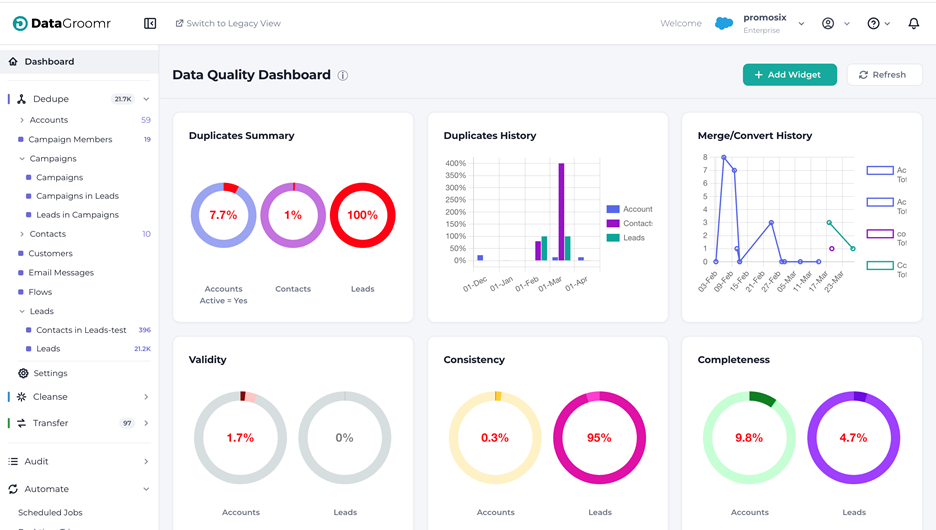Image resolution: width=936 pixels, height=530 pixels.
Task: Toggle teal legend box in Merge/Convert History
Action: coord(880,266)
